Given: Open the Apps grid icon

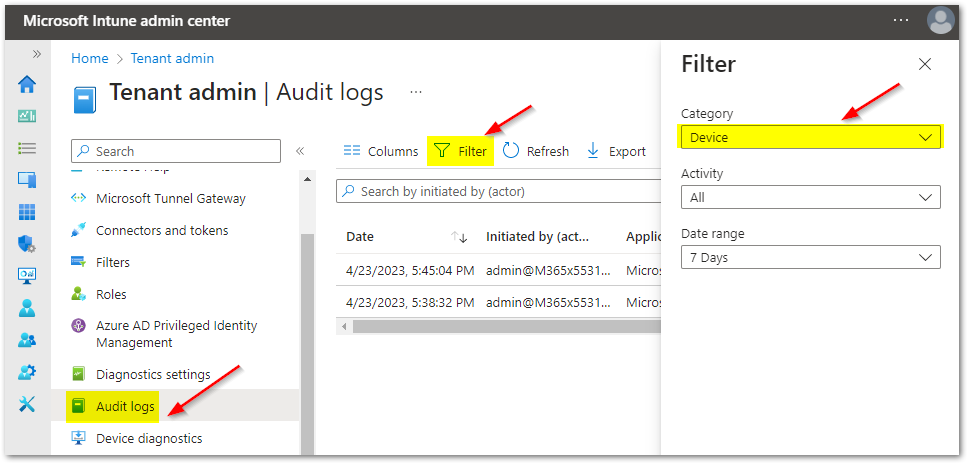Looking at the screenshot, I should pyautogui.click(x=27, y=212).
